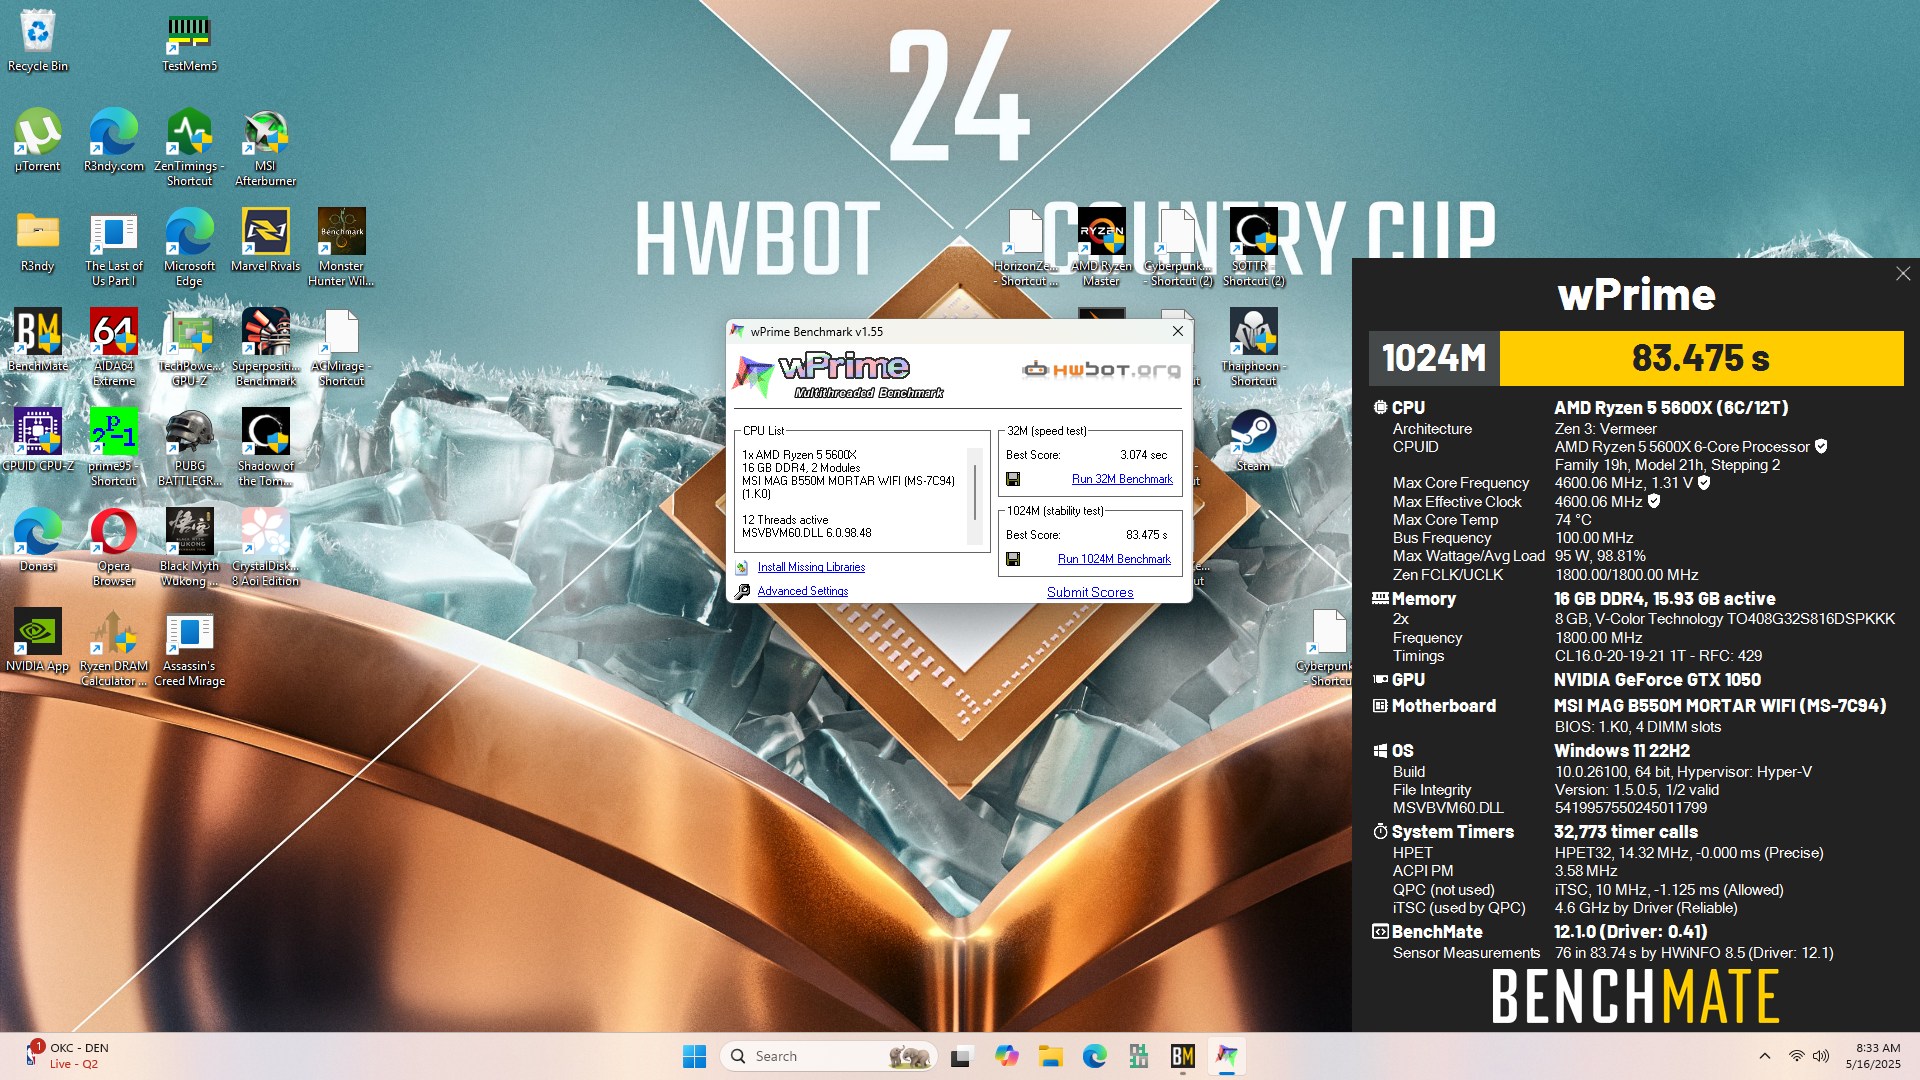Launch TestMem5 from the desktop
This screenshot has height=1080, width=1920.
tap(189, 41)
